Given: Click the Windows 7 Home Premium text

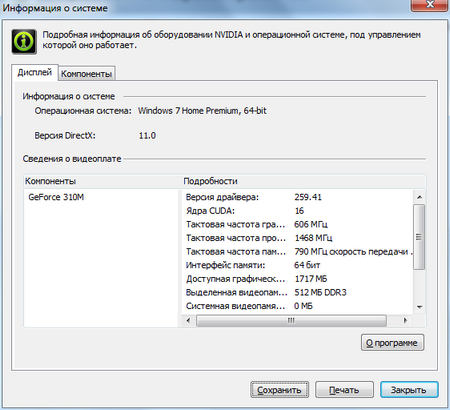Looking at the screenshot, I should point(202,111).
